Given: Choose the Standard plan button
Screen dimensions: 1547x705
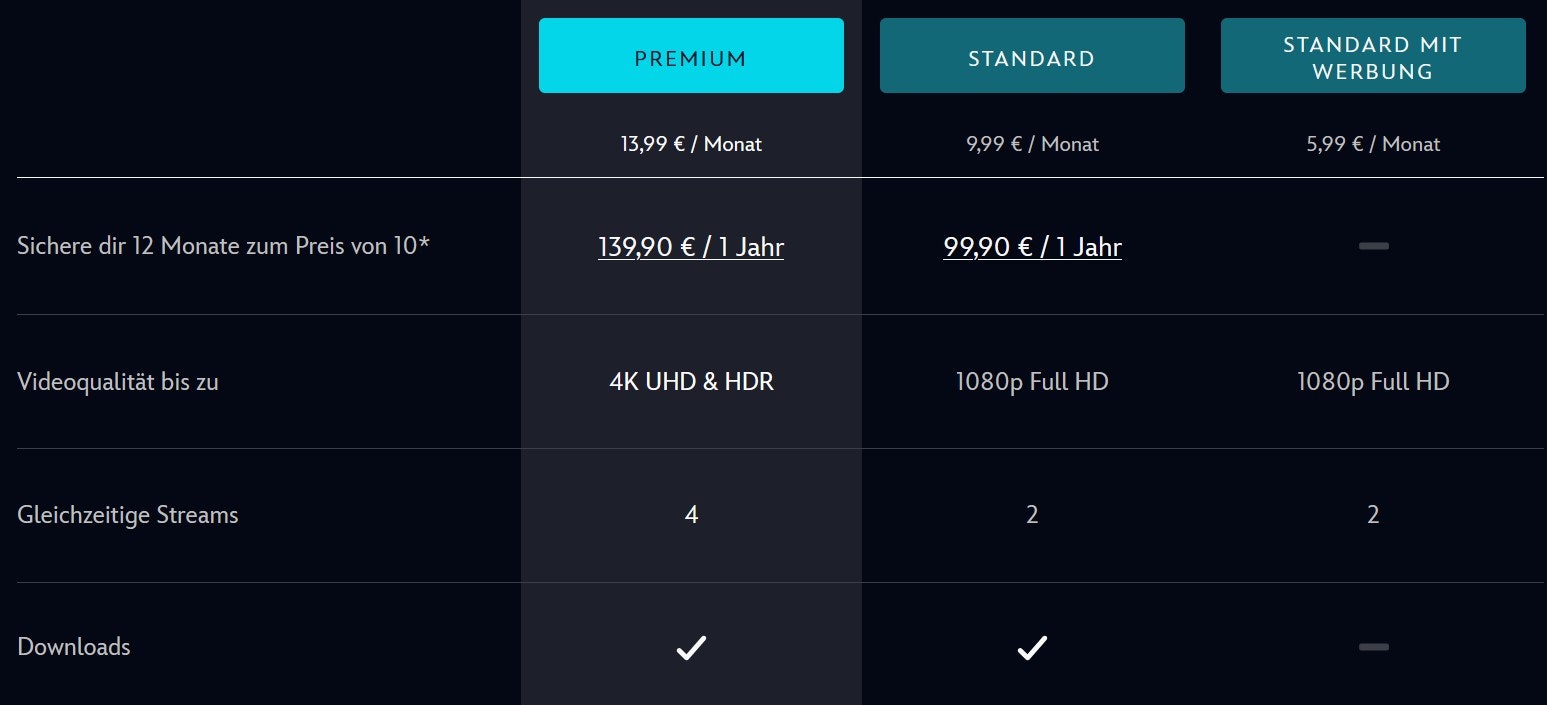Looking at the screenshot, I should (x=1032, y=56).
